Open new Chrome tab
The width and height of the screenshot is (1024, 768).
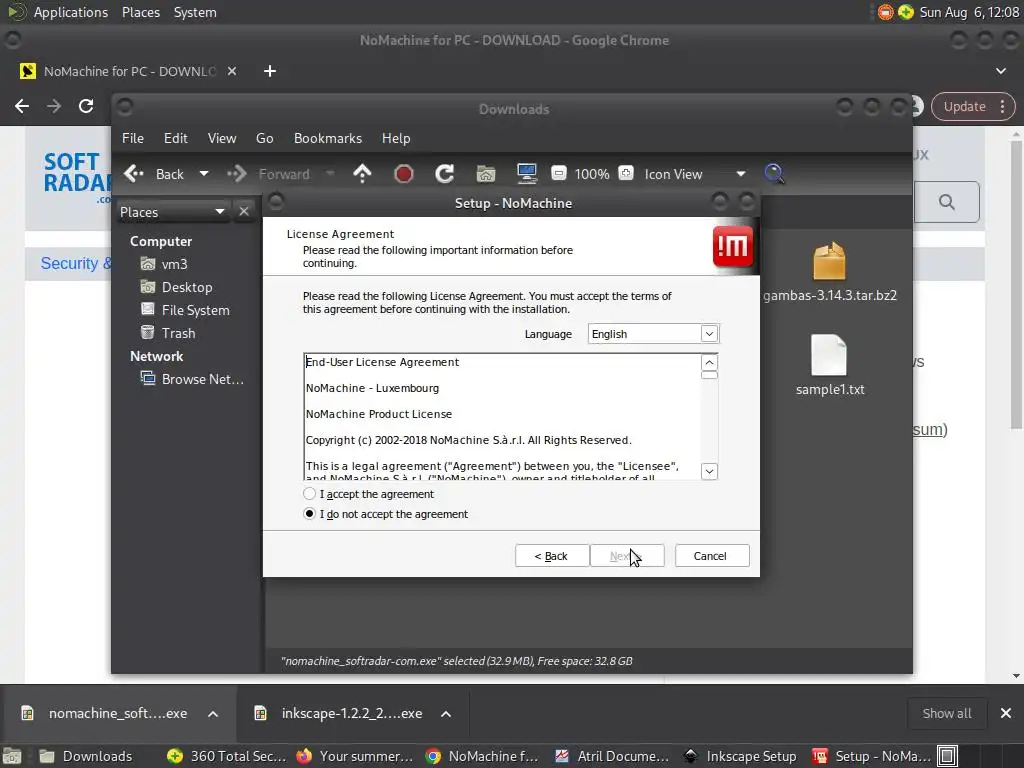pyautogui.click(x=270, y=71)
